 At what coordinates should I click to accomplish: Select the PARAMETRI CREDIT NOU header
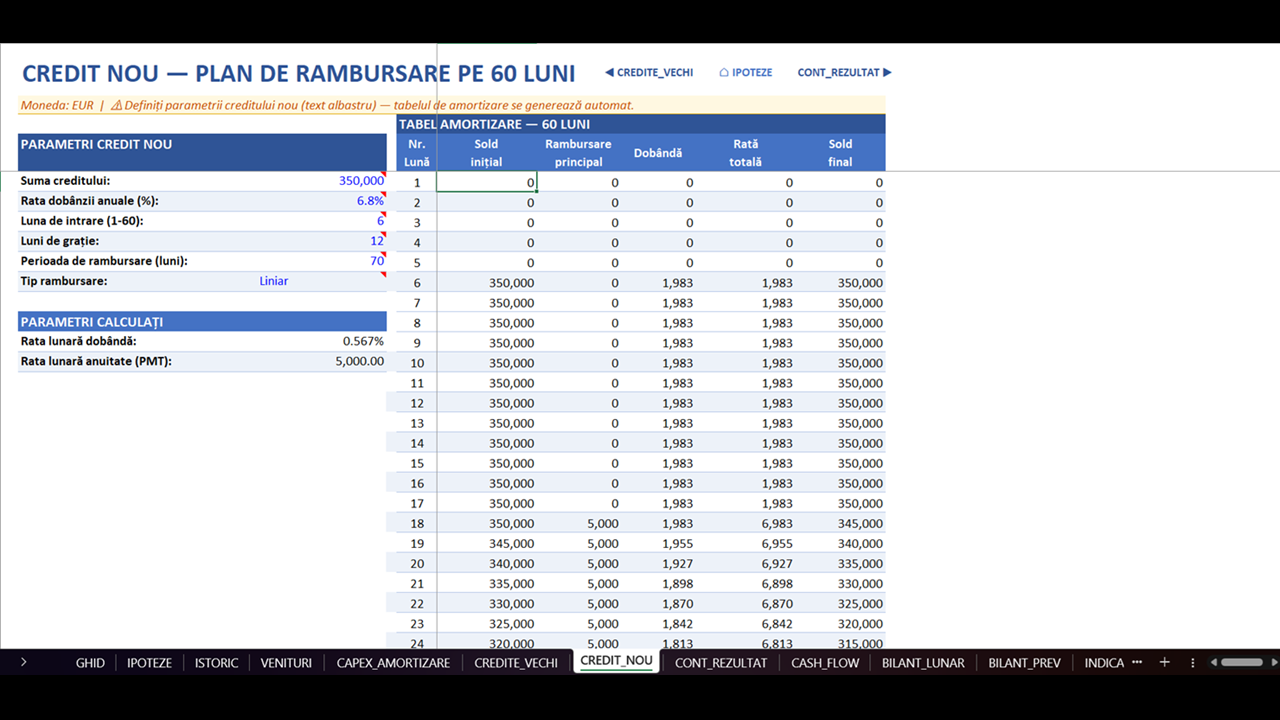click(202, 152)
